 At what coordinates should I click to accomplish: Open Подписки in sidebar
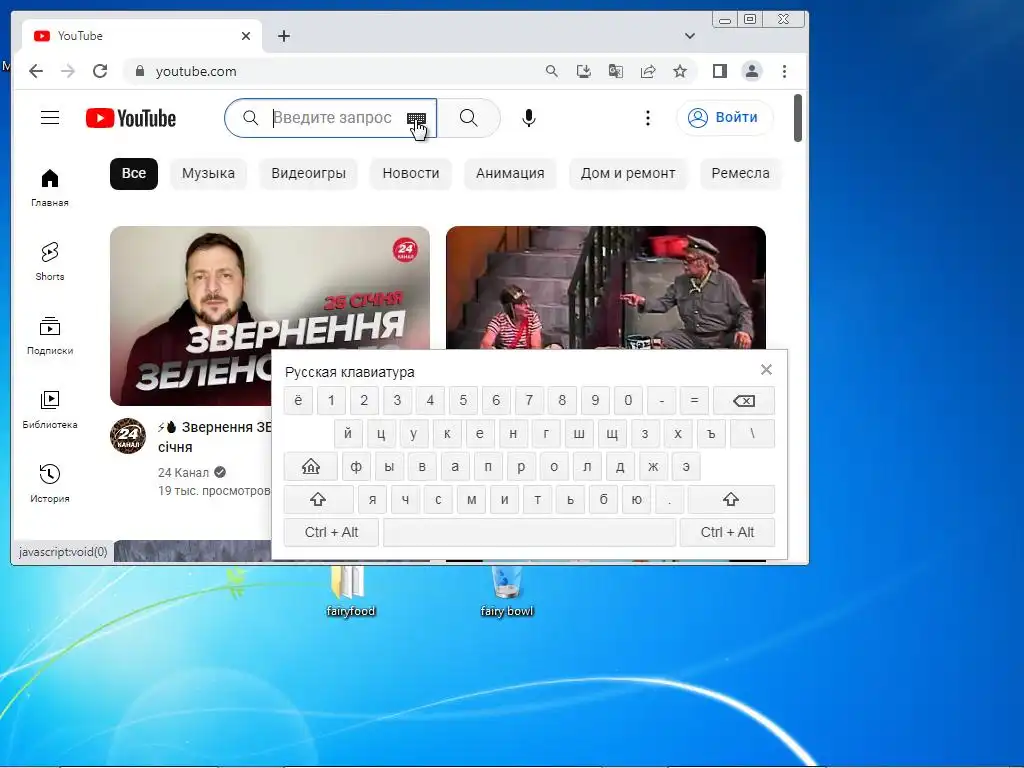[50, 336]
